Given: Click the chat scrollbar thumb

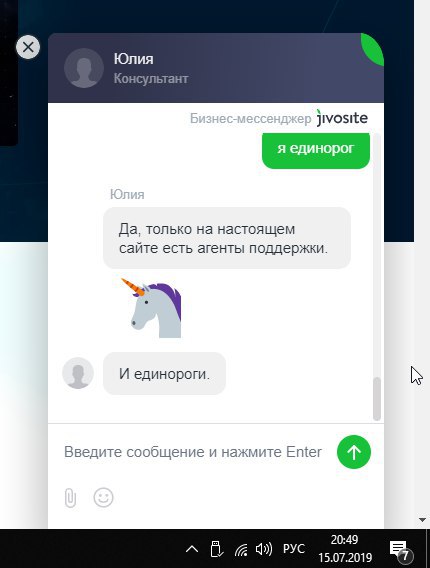Looking at the screenshot, I should 377,398.
